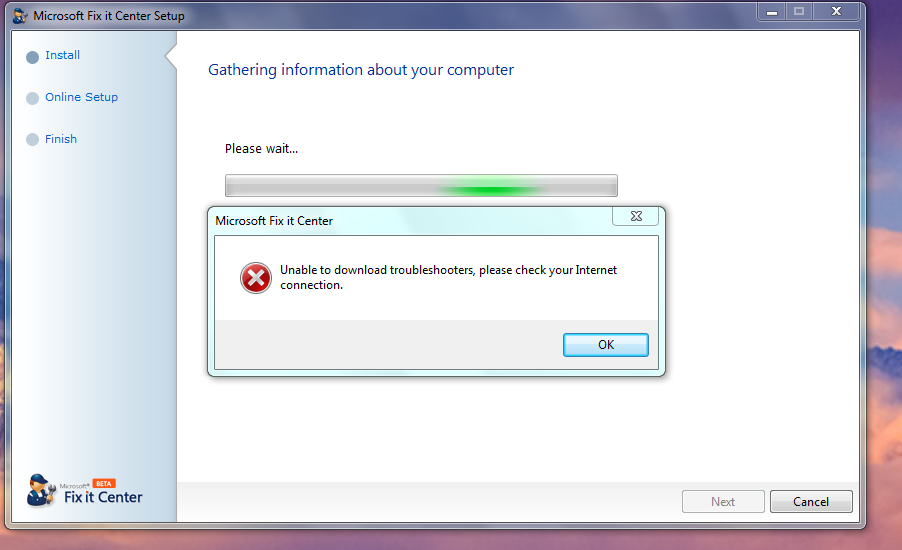
Task: Click the 'Gathering information about your computer' heading
Action: (x=361, y=70)
